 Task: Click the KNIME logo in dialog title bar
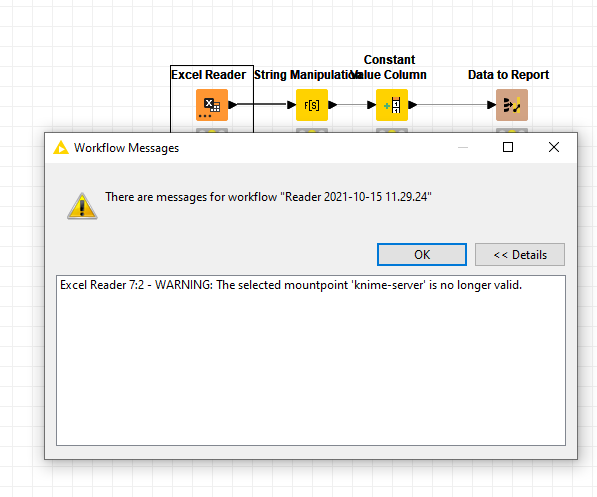click(61, 147)
